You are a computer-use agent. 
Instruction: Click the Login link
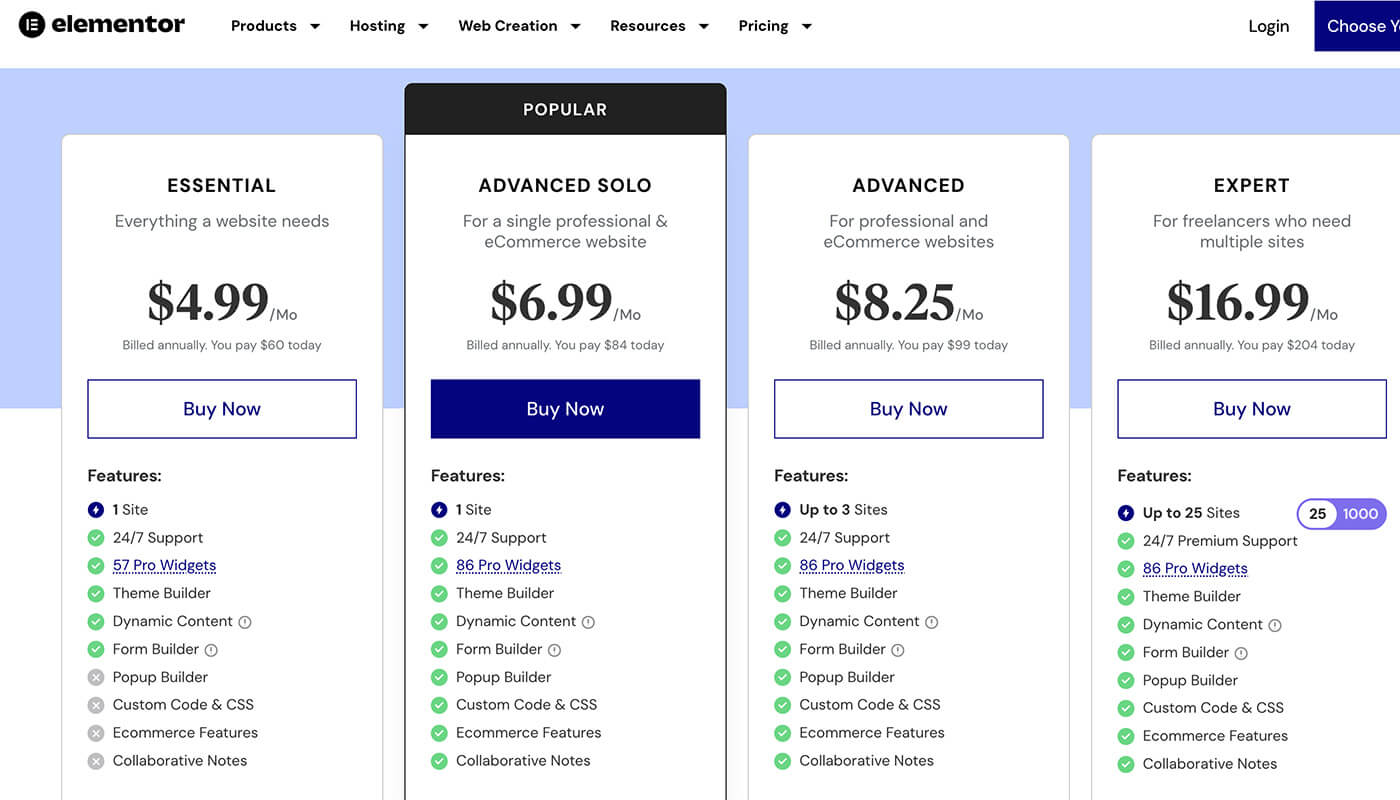1269,27
